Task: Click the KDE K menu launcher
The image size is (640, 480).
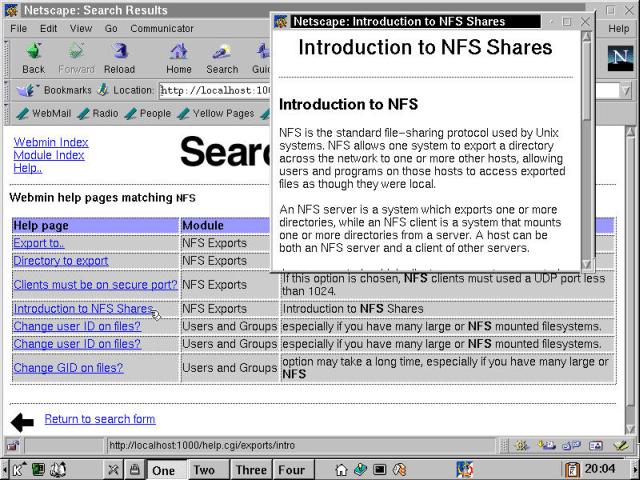Action: (17, 469)
